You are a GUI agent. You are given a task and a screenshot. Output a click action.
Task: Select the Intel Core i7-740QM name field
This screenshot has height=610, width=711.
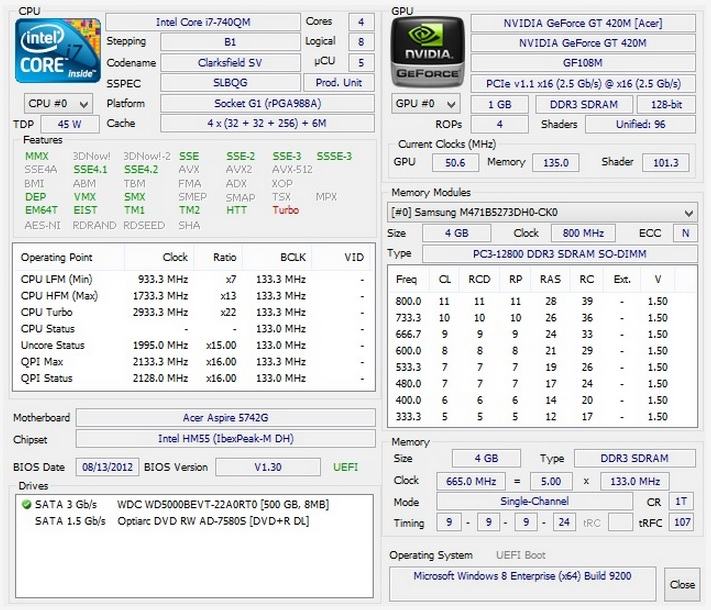(203, 22)
